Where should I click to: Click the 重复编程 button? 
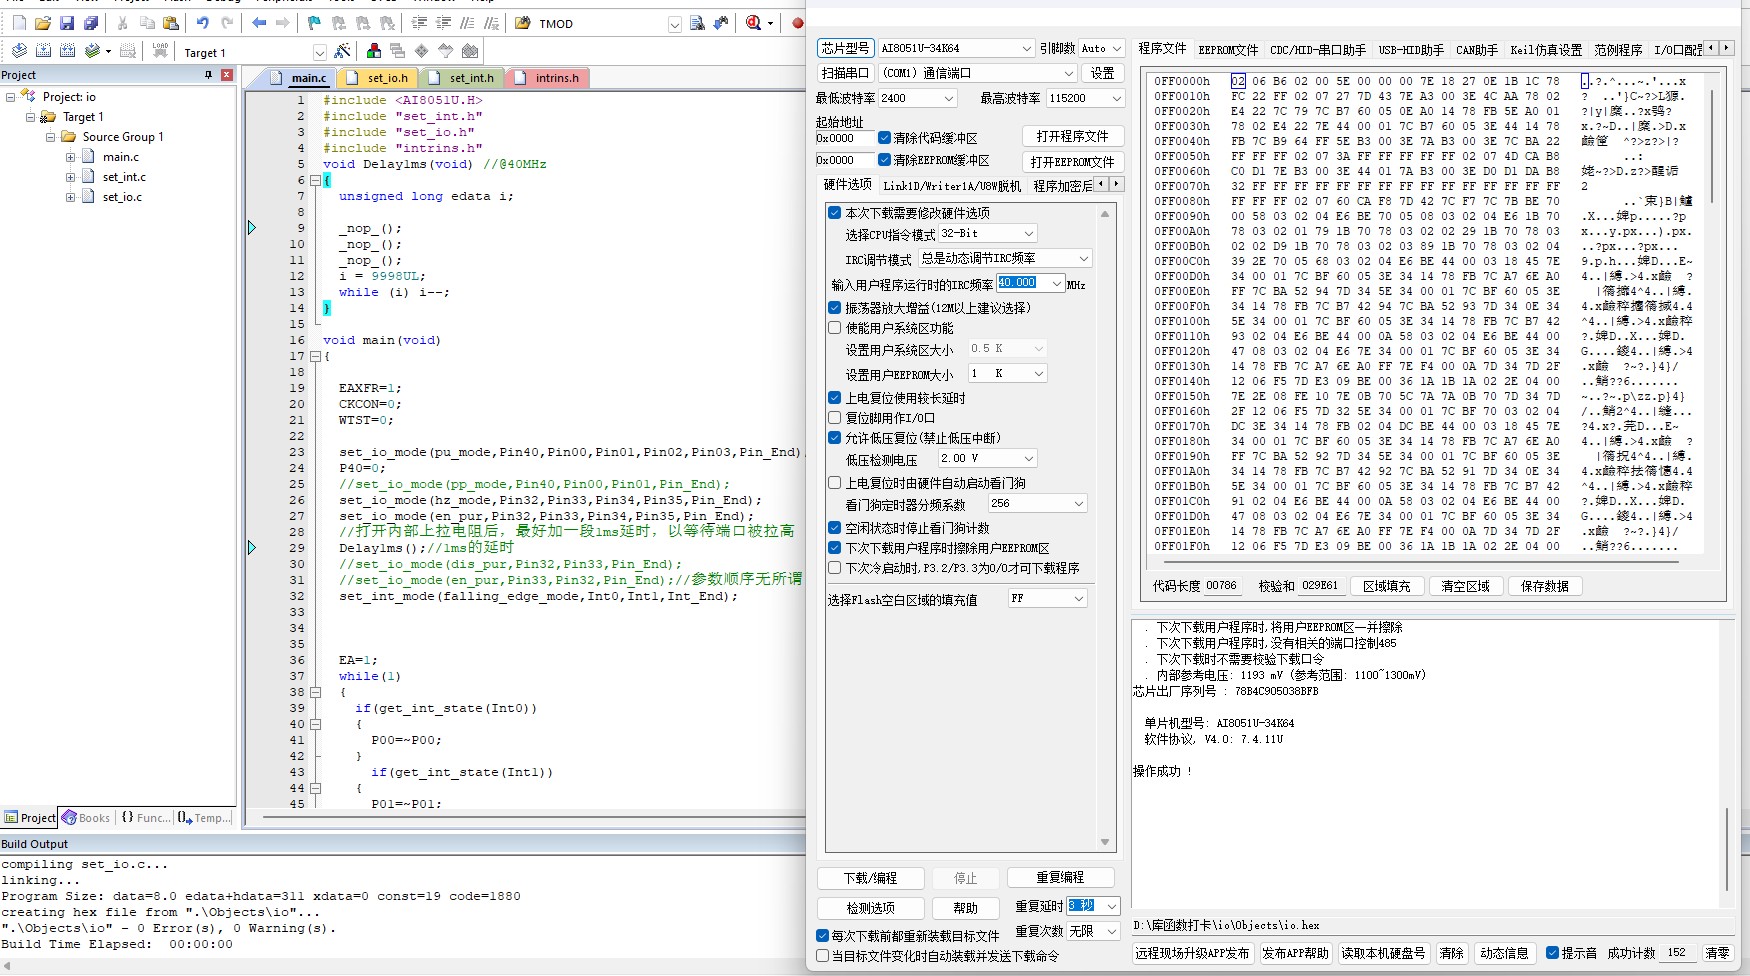tap(1060, 878)
